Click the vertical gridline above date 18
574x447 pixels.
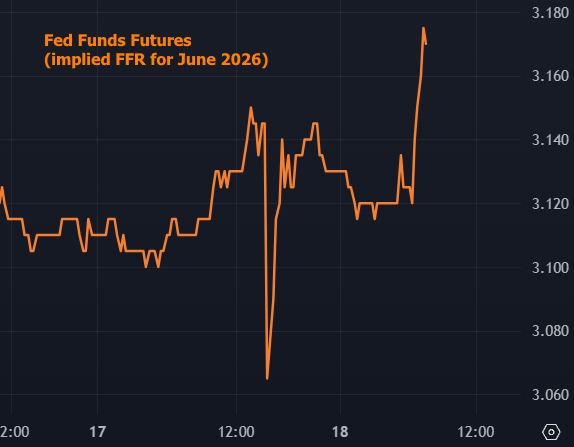(340, 207)
